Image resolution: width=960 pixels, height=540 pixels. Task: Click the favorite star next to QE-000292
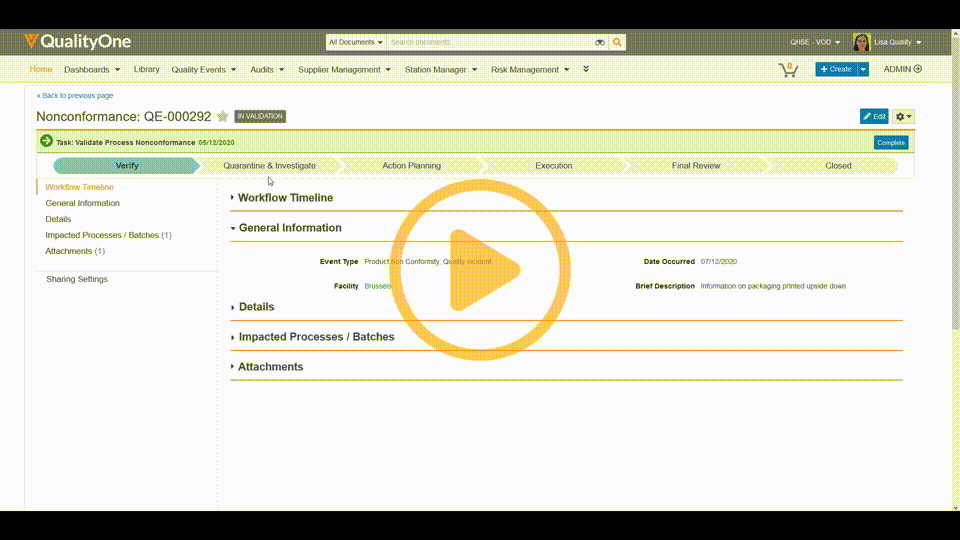click(223, 116)
